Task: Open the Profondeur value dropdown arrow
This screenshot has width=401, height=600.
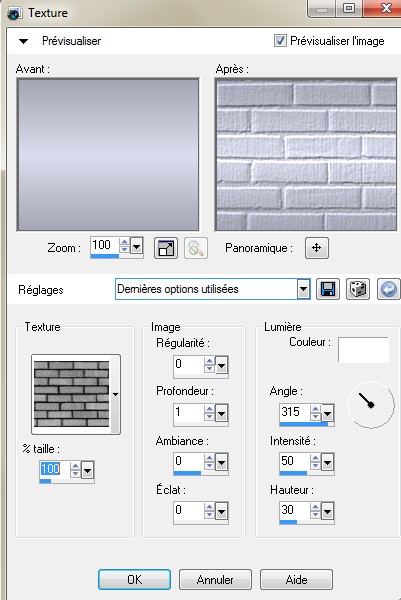Action: pos(222,413)
